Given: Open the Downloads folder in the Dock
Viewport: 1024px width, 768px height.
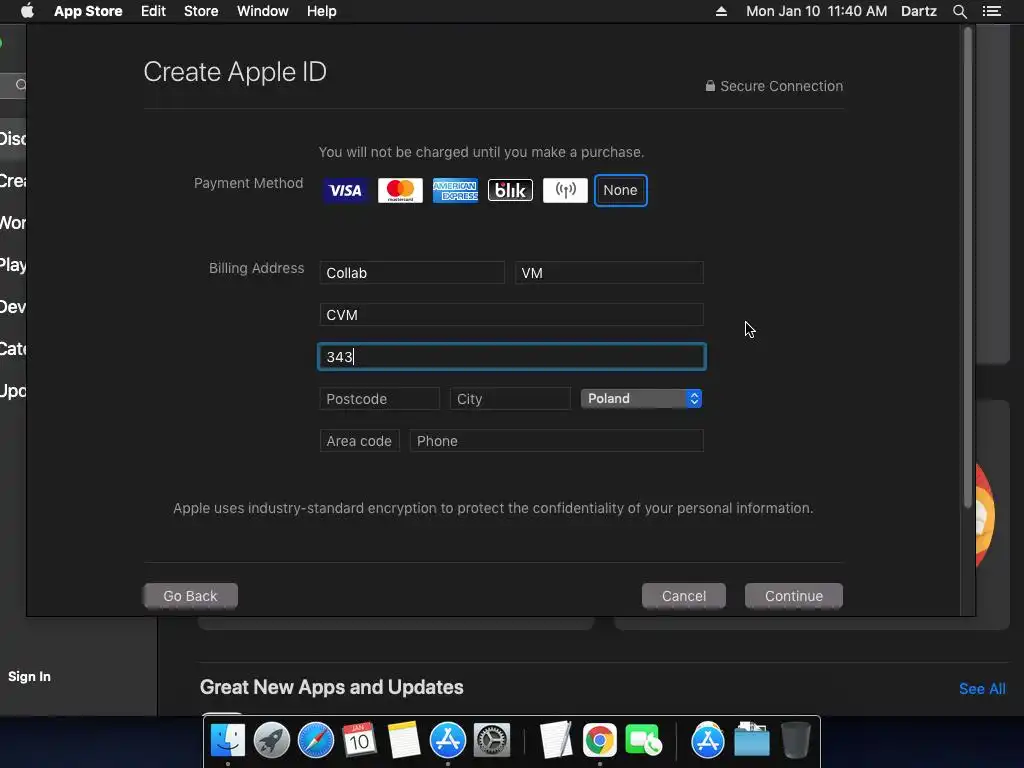Looking at the screenshot, I should click(x=752, y=740).
